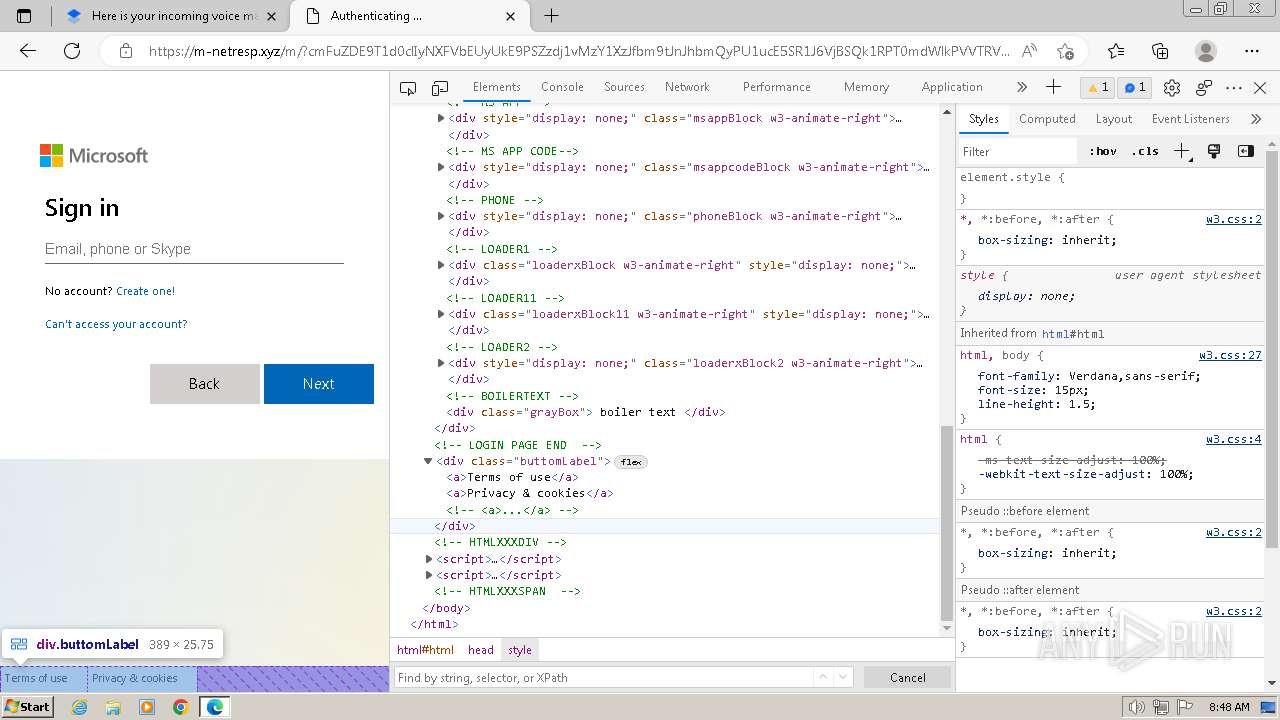Image resolution: width=1280 pixels, height=720 pixels.
Task: Click the Next sign-in button
Action: [319, 384]
